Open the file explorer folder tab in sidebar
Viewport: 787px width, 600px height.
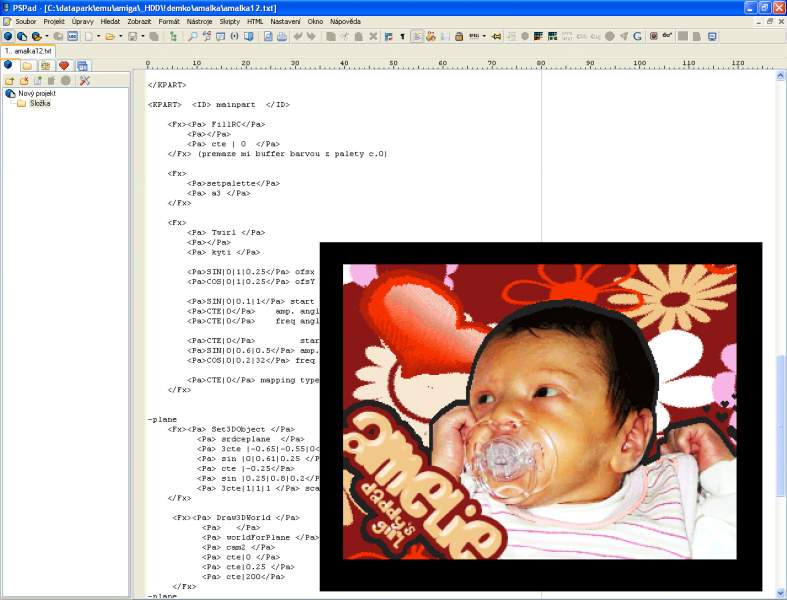coord(27,66)
